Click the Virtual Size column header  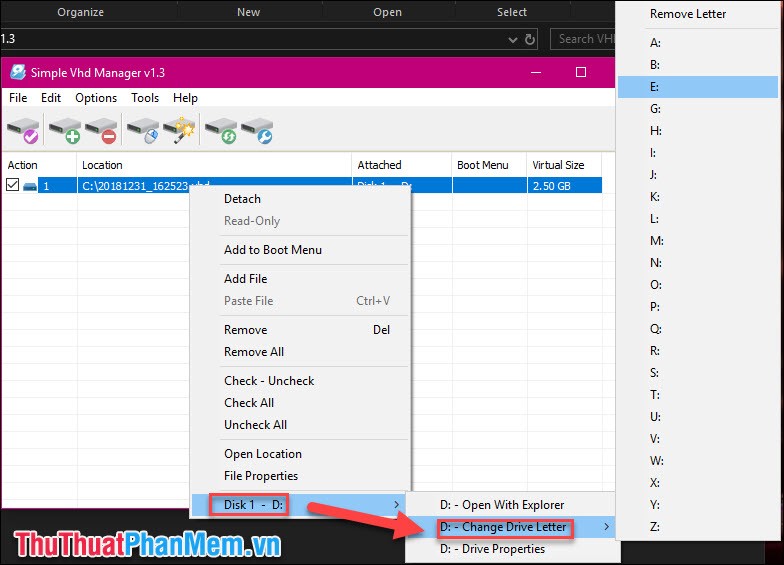coord(564,165)
